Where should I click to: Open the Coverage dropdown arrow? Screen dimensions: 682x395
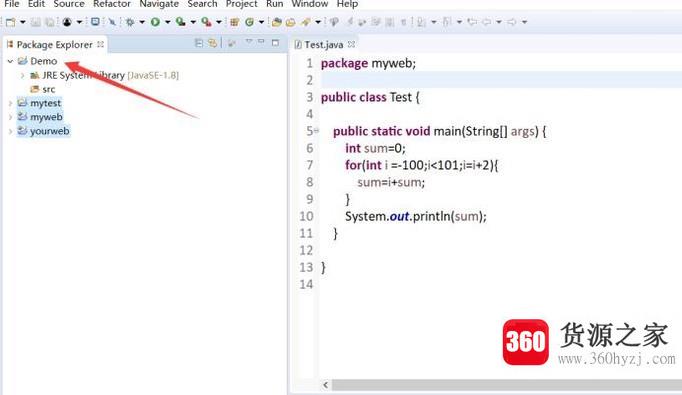pos(193,22)
